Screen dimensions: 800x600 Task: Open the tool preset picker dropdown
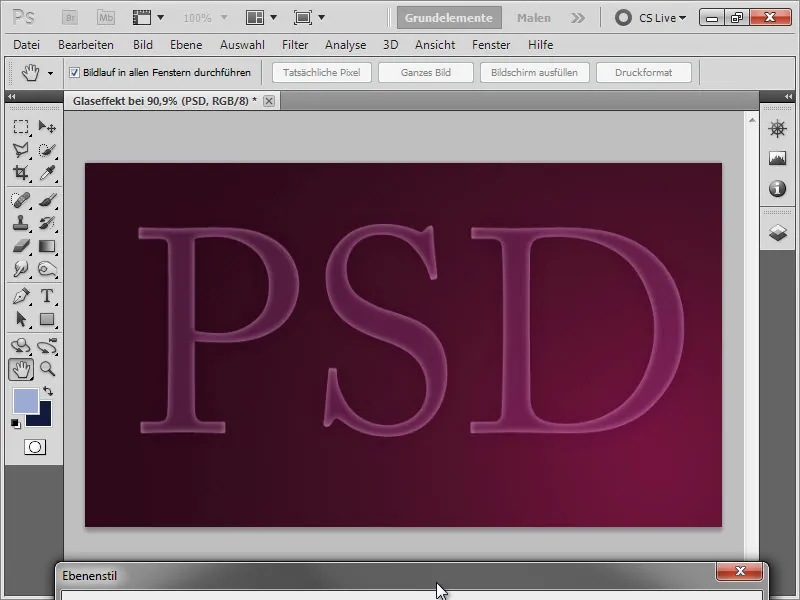pyautogui.click(x=51, y=73)
